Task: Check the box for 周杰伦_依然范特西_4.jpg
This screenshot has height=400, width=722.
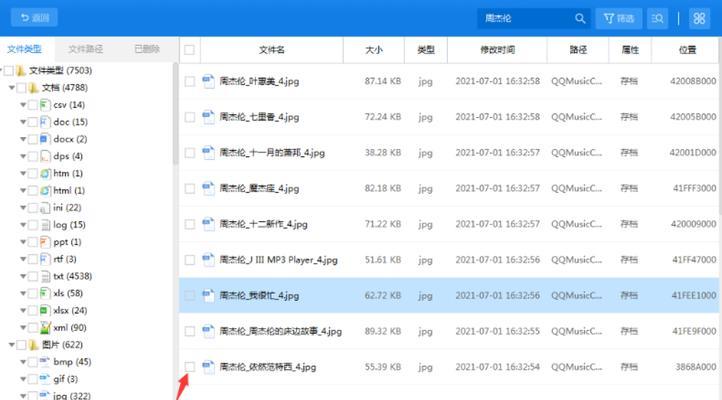Action: pos(190,367)
